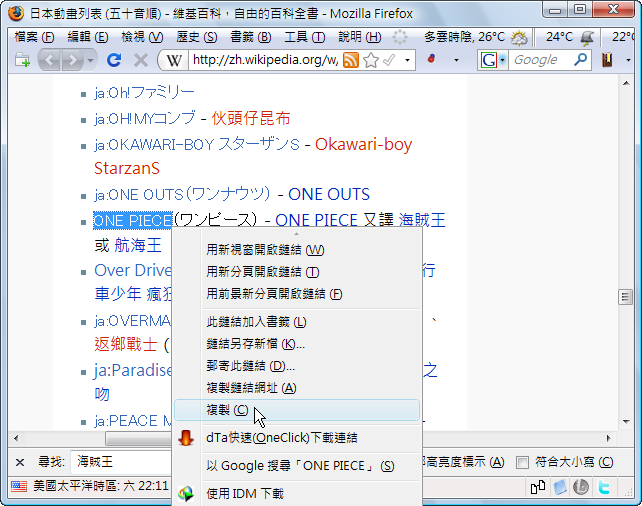Screen dimensions: 642x506
Task: Select 郵寄此鏈結 (D)...
Action: point(297,366)
